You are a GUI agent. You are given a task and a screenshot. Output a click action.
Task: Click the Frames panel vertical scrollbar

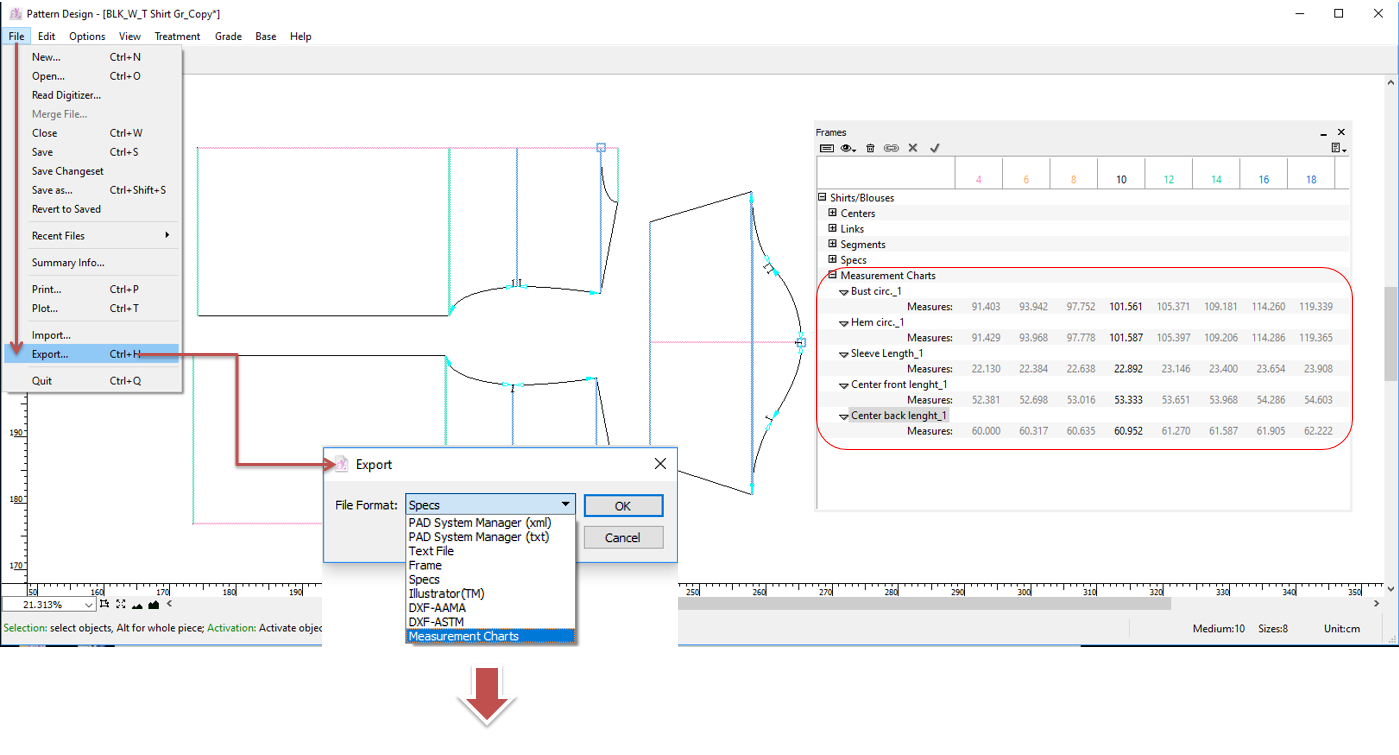tap(1390, 340)
